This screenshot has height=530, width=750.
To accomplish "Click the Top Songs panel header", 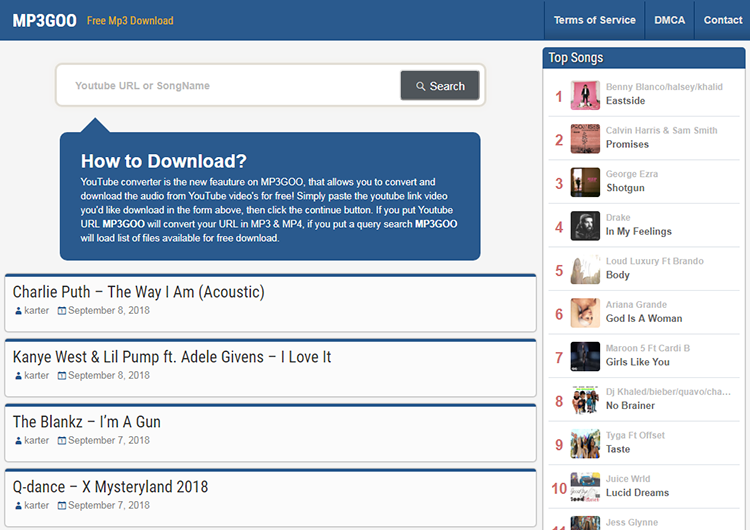I will point(644,58).
